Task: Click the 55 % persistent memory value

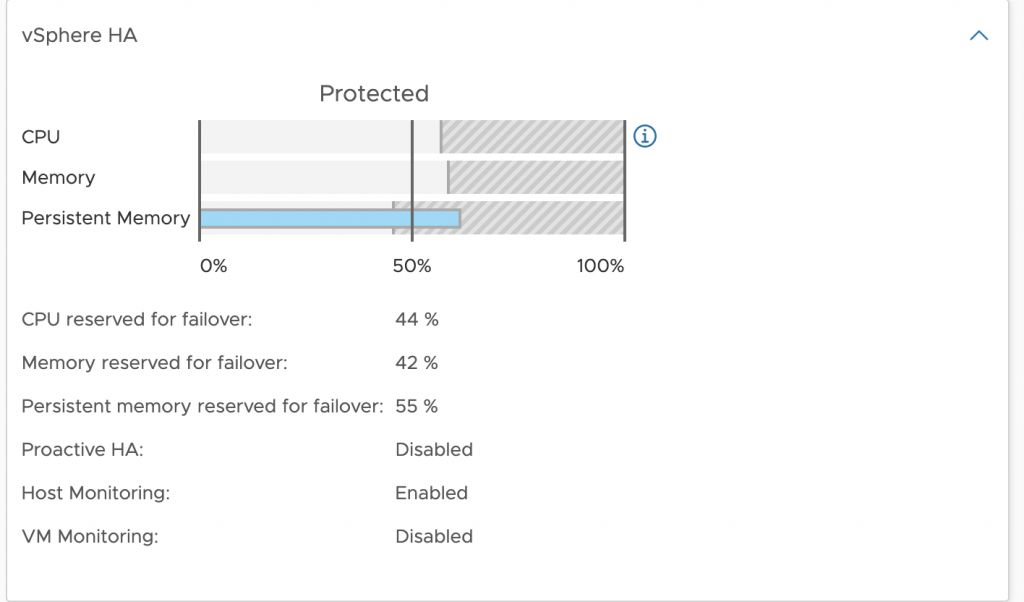Action: (417, 406)
